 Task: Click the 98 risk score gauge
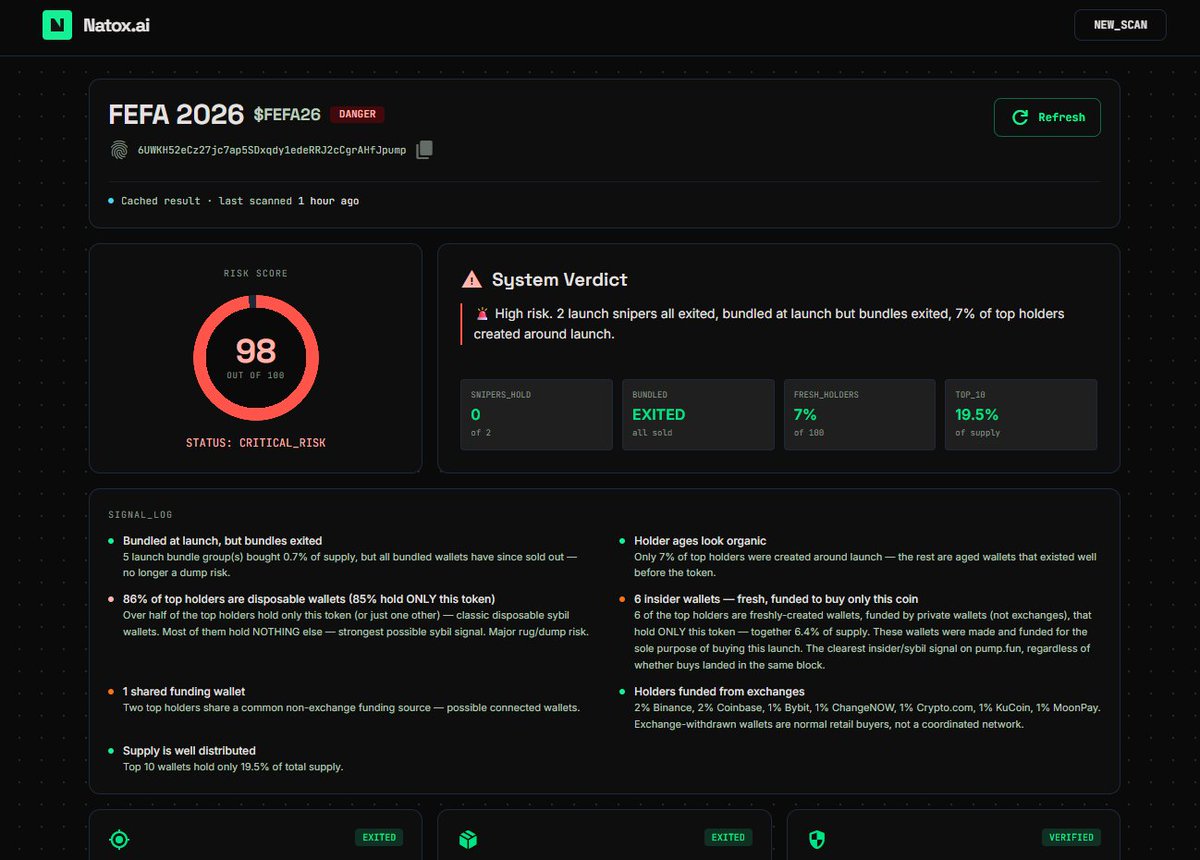point(256,357)
